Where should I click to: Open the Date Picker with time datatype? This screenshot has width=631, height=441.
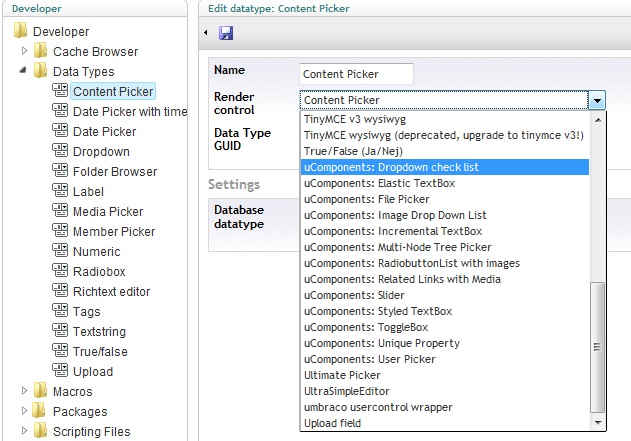coord(130,111)
